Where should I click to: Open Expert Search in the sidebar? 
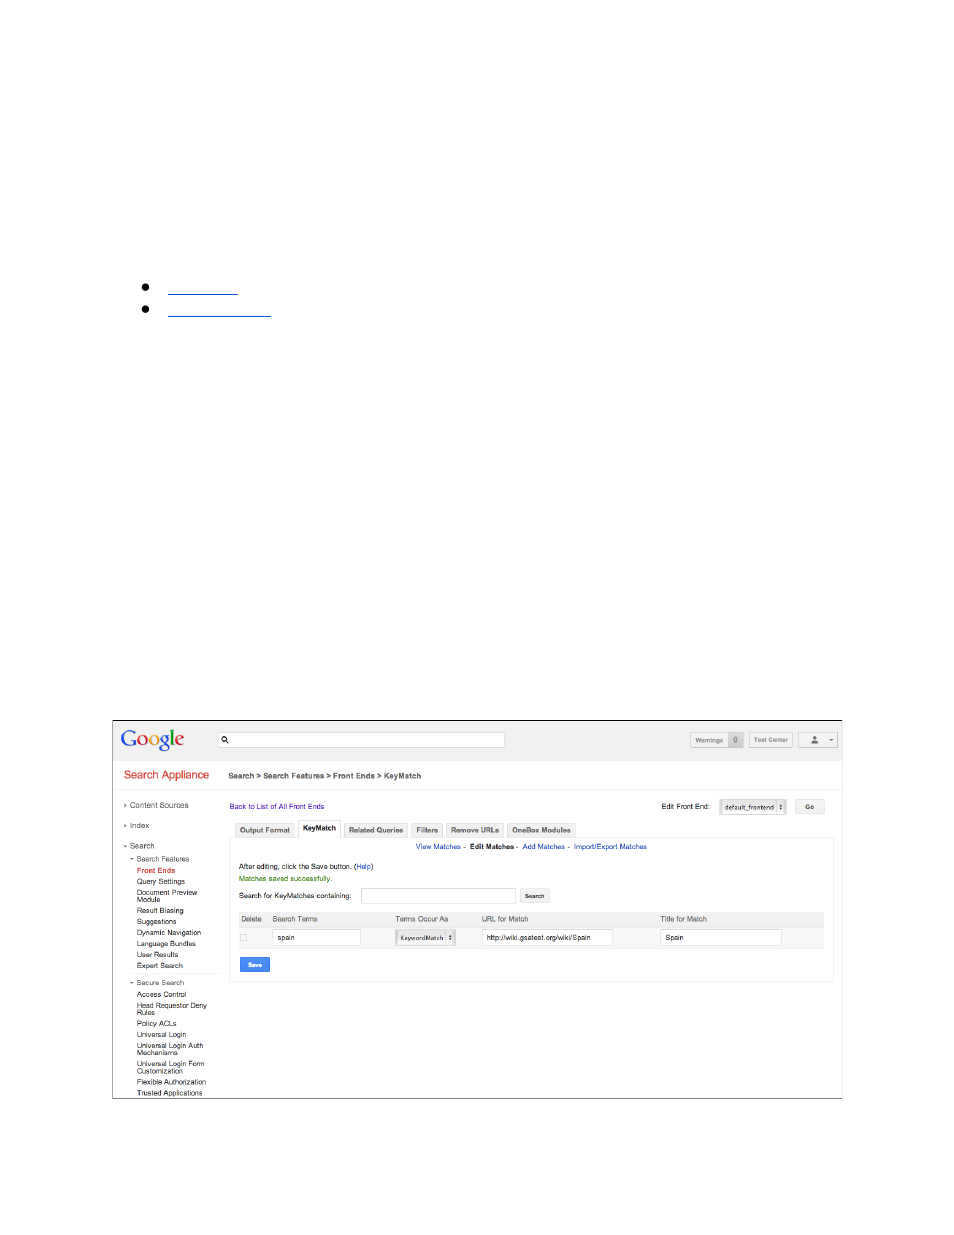coord(160,966)
